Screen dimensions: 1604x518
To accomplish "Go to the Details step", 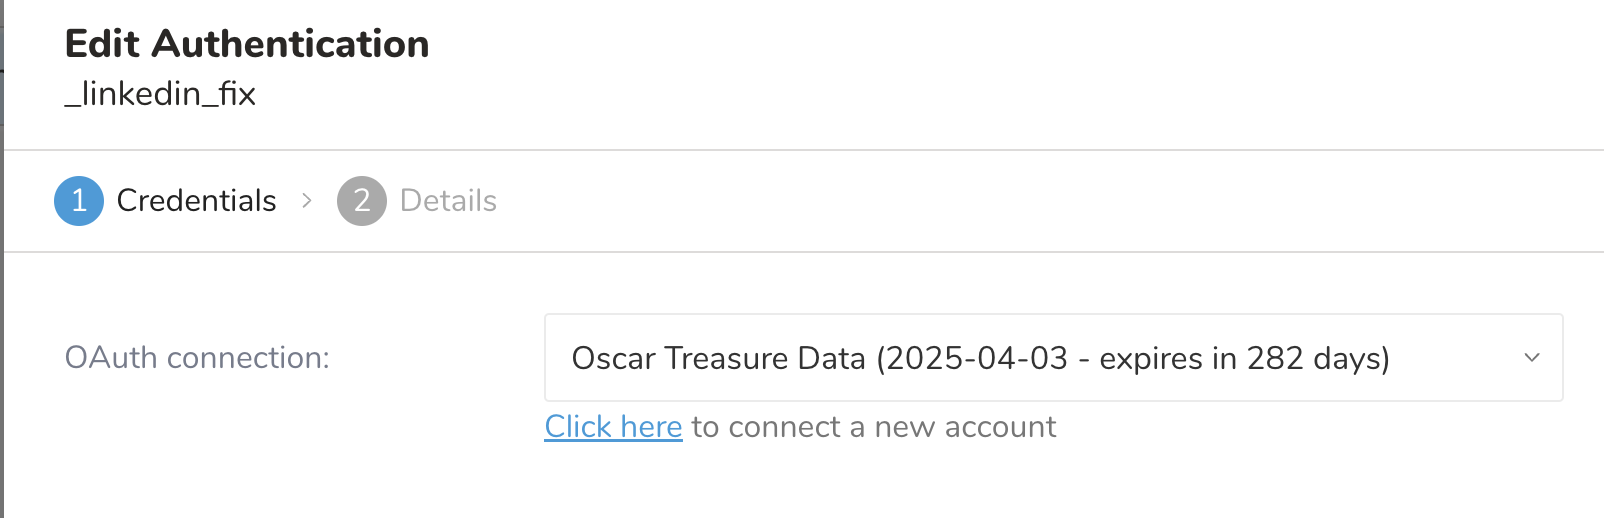I will [448, 201].
